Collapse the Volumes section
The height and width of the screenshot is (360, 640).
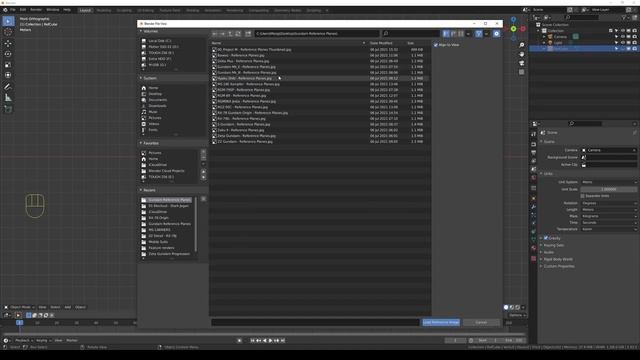[141, 31]
